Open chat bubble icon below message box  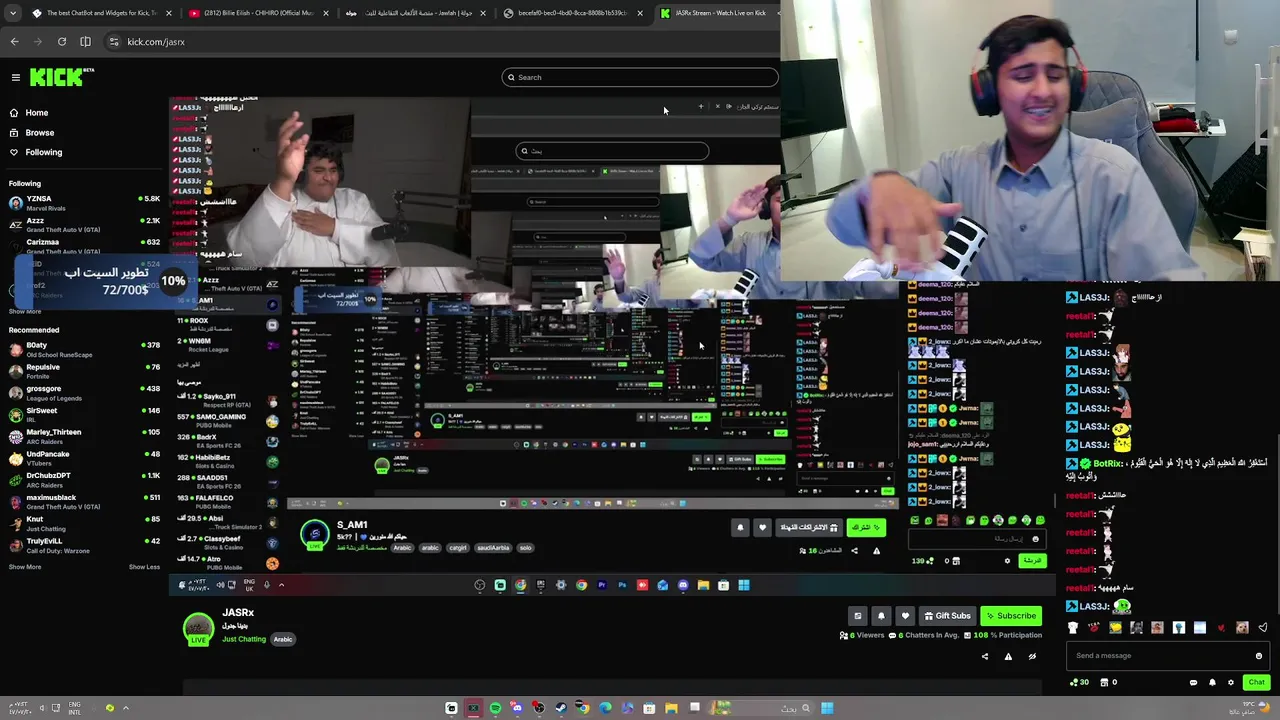tap(1193, 683)
